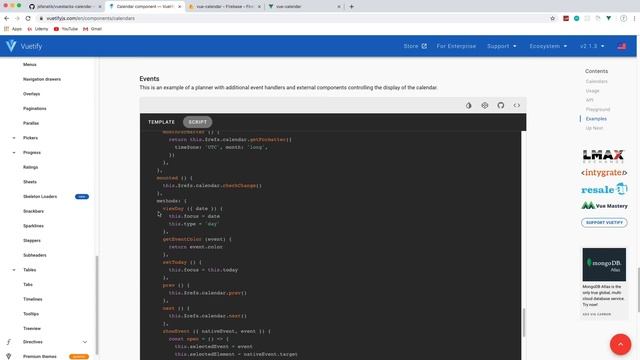Go to Up Next in Contents
The width and height of the screenshot is (640, 360).
pyautogui.click(x=594, y=128)
